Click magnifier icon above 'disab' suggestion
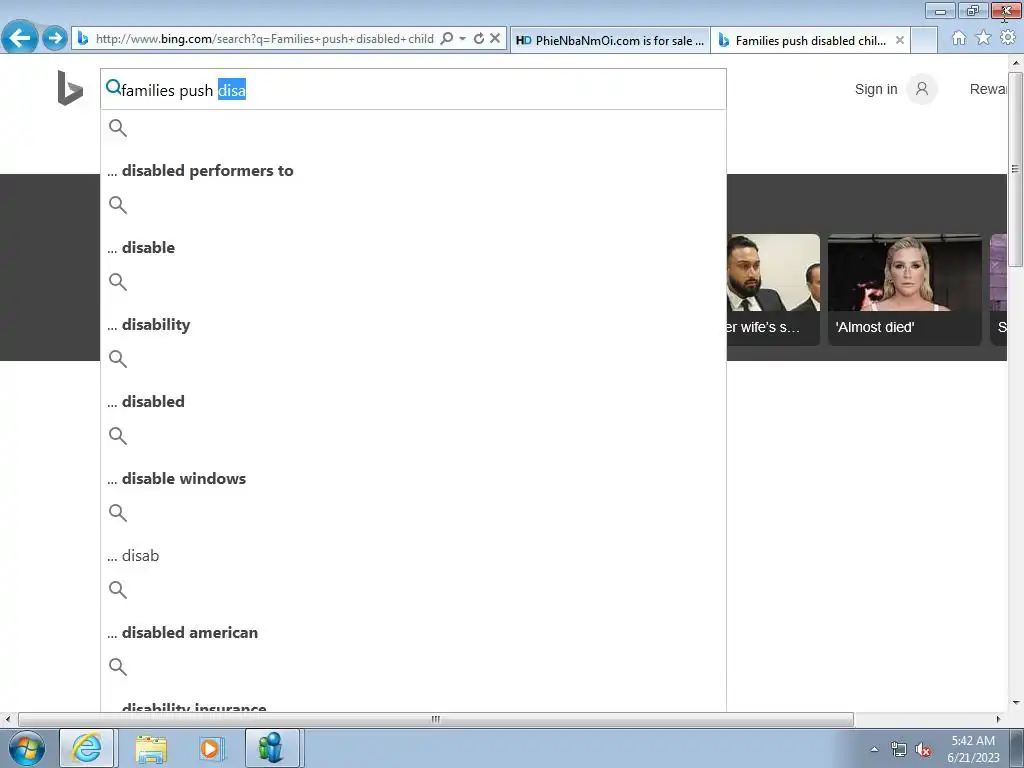This screenshot has width=1024, height=768. [118, 513]
